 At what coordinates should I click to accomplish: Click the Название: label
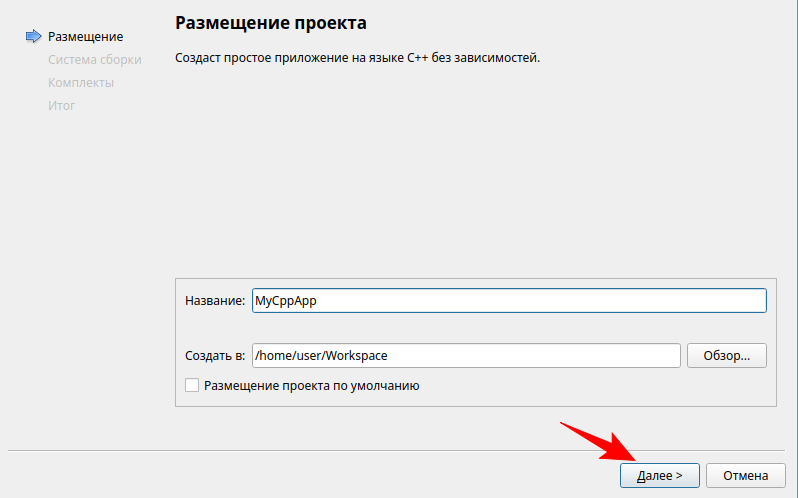pos(214,300)
